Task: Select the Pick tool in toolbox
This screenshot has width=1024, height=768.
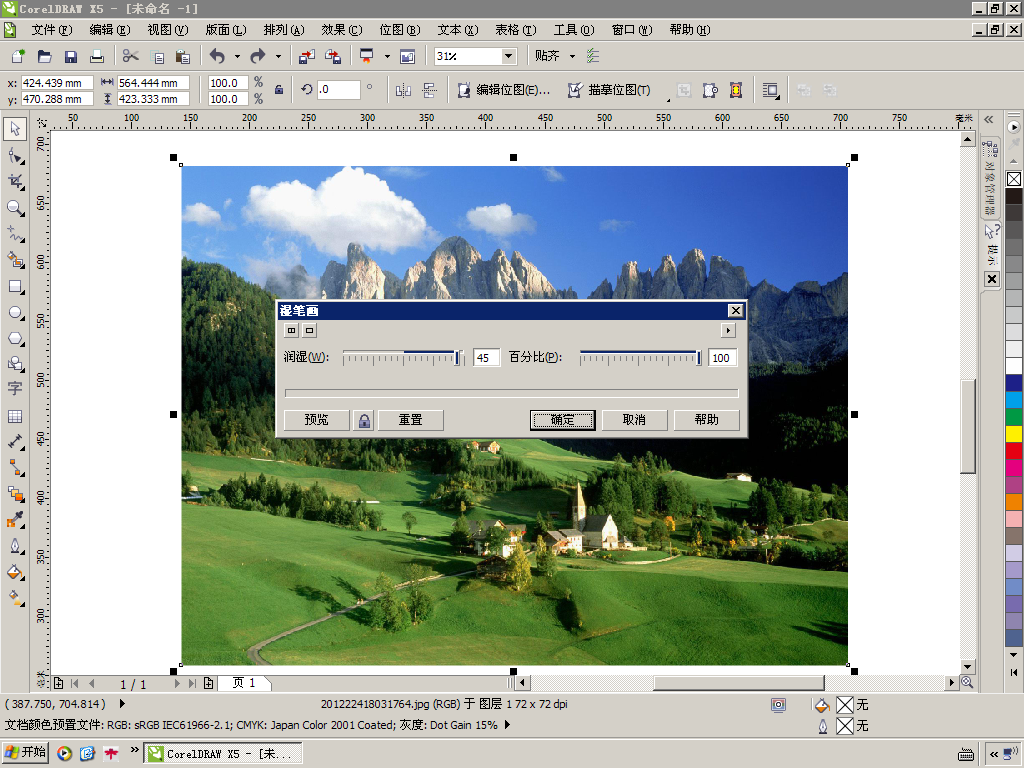Action: coord(15,129)
